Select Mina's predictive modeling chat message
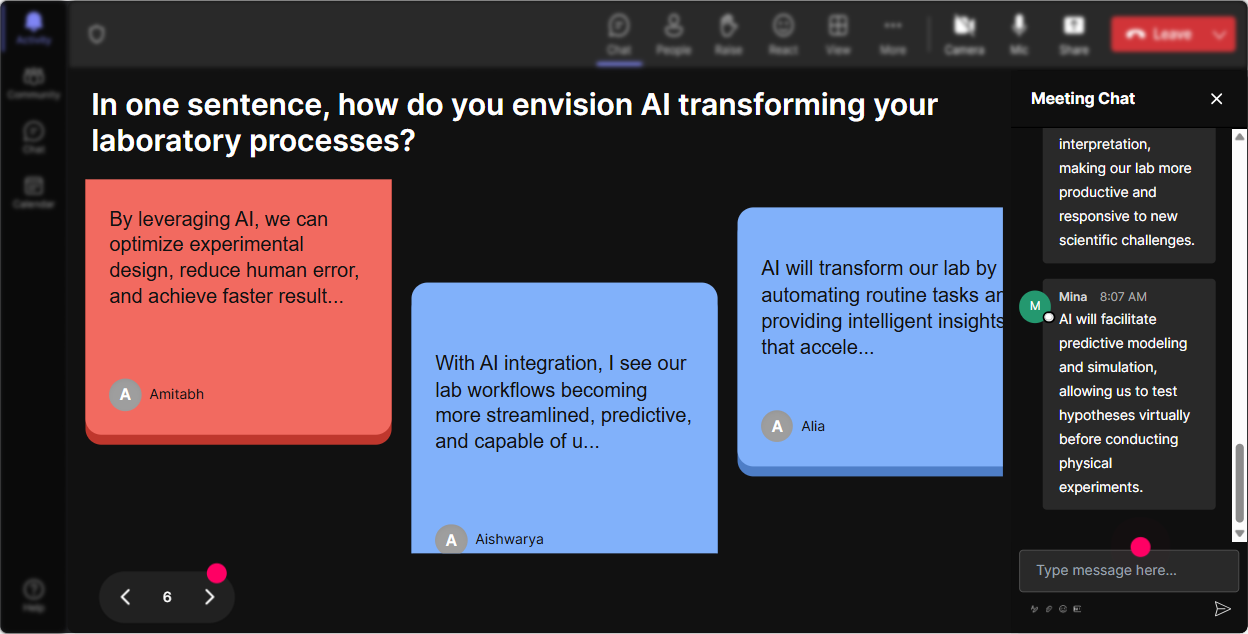Screen dimensions: 1248x634 pyautogui.click(x=1129, y=394)
